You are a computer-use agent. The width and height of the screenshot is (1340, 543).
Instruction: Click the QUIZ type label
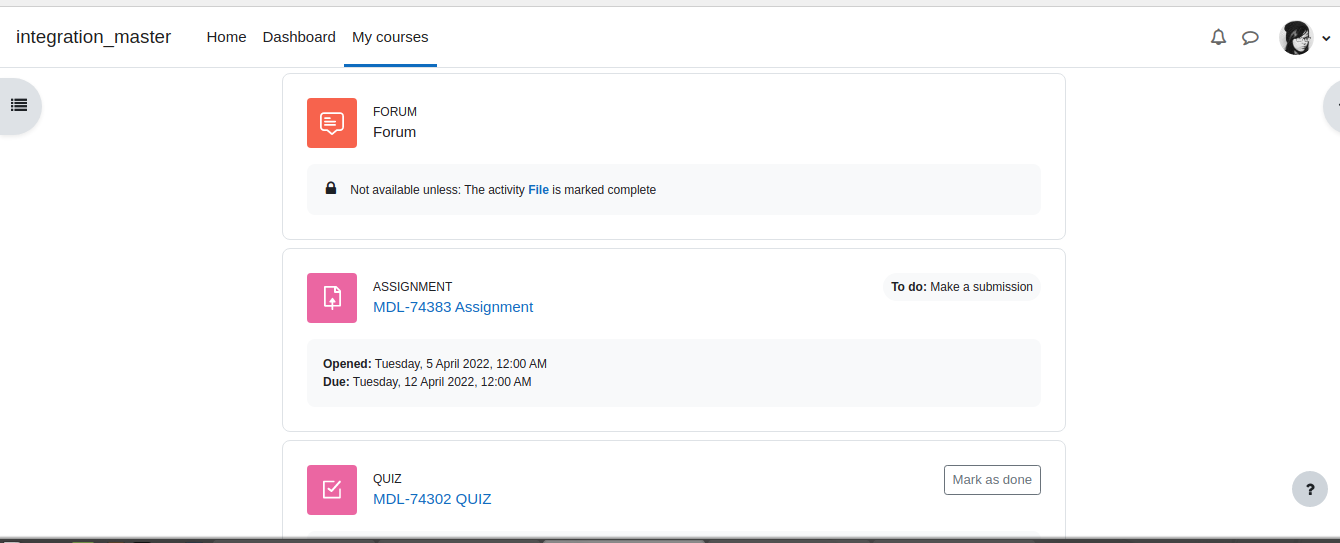click(387, 479)
